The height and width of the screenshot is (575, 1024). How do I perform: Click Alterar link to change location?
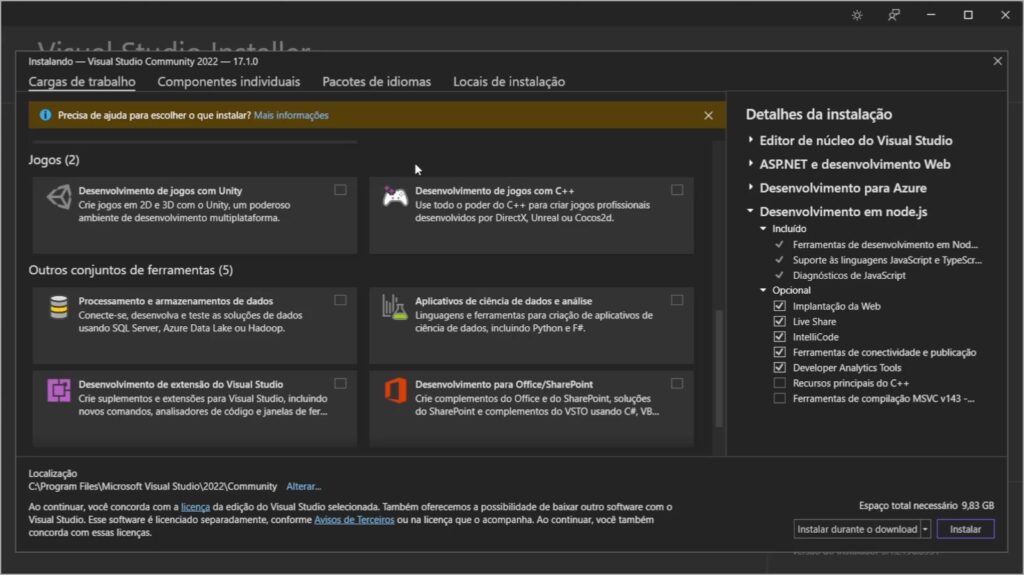pos(304,487)
